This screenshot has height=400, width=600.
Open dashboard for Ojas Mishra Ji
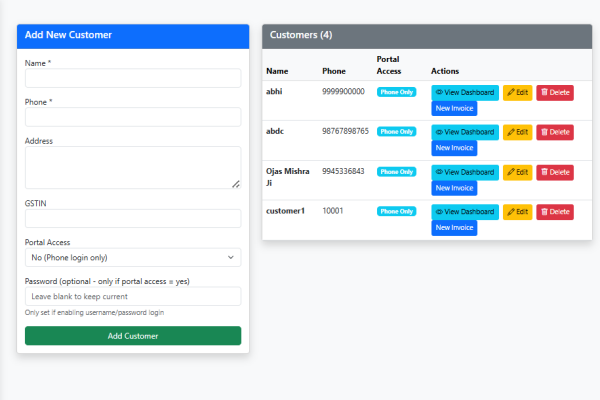(464, 172)
